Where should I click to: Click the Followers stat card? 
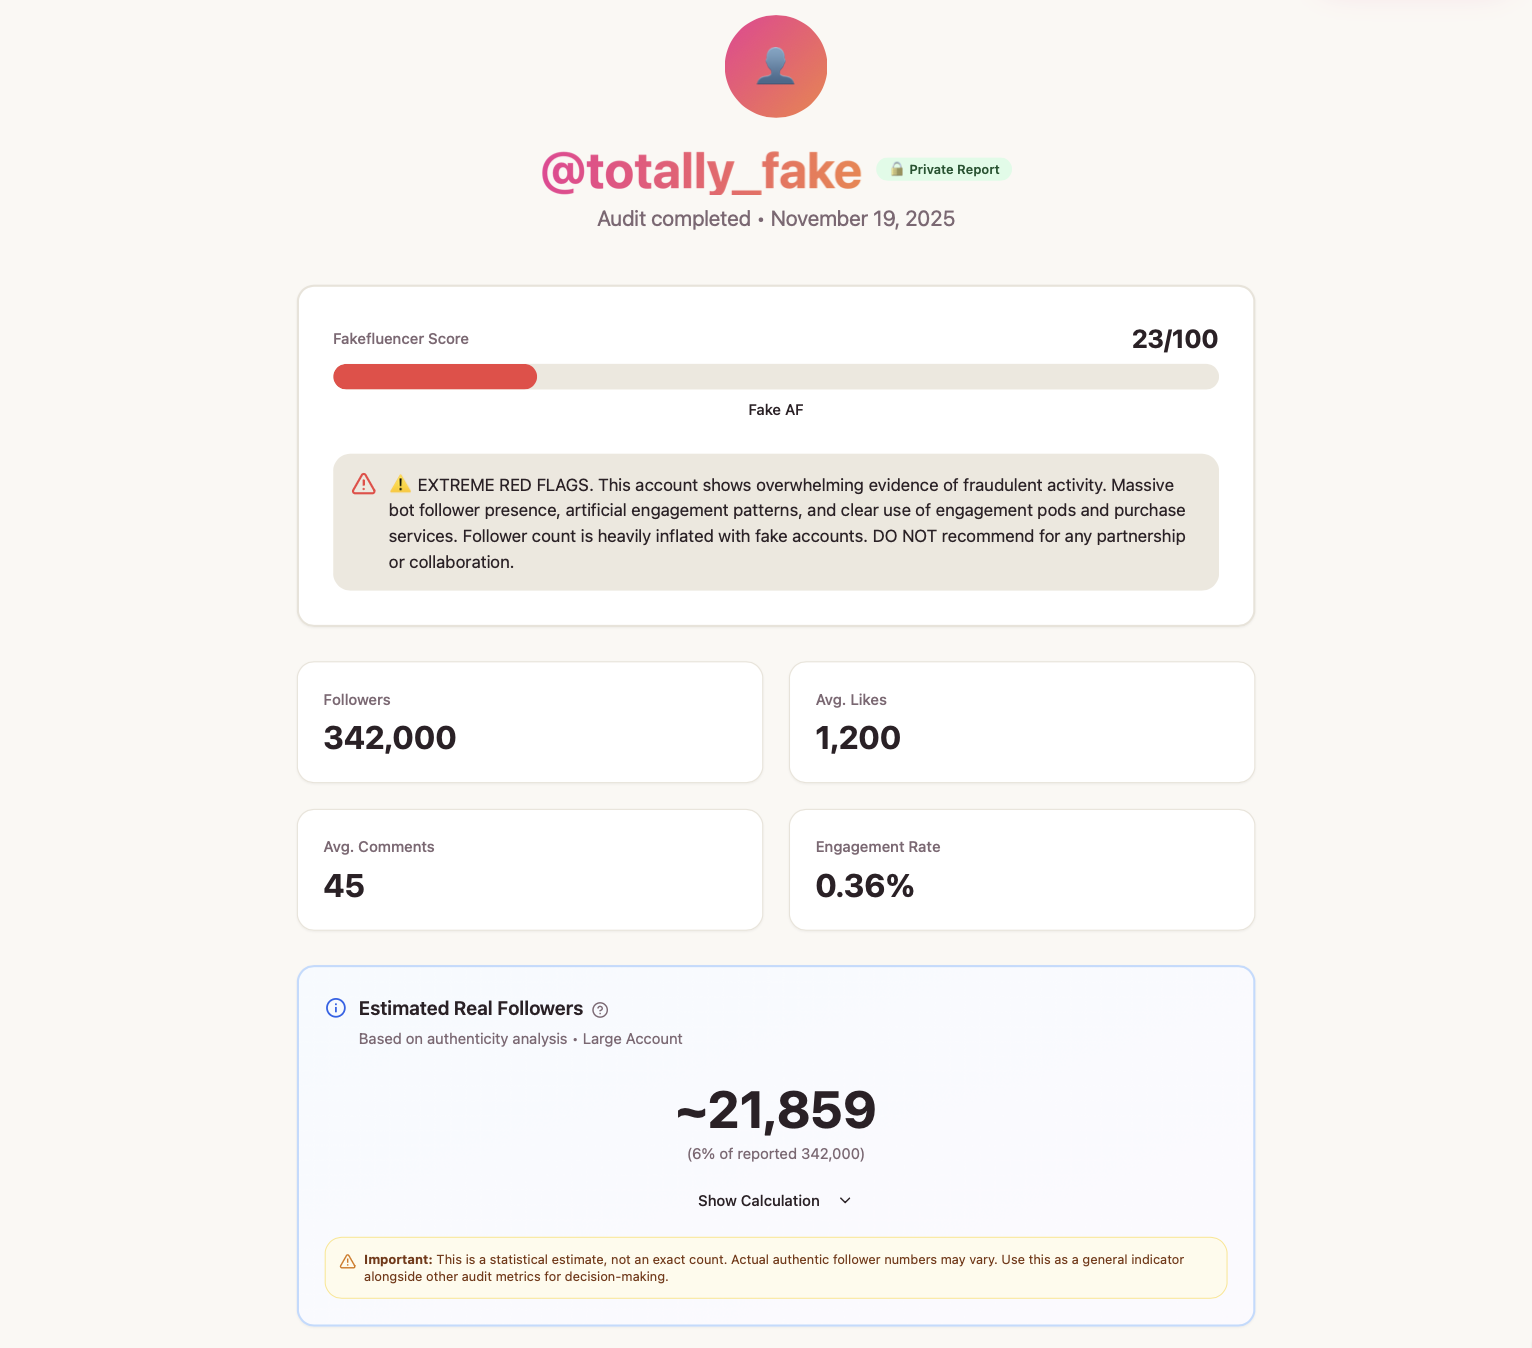pos(530,722)
